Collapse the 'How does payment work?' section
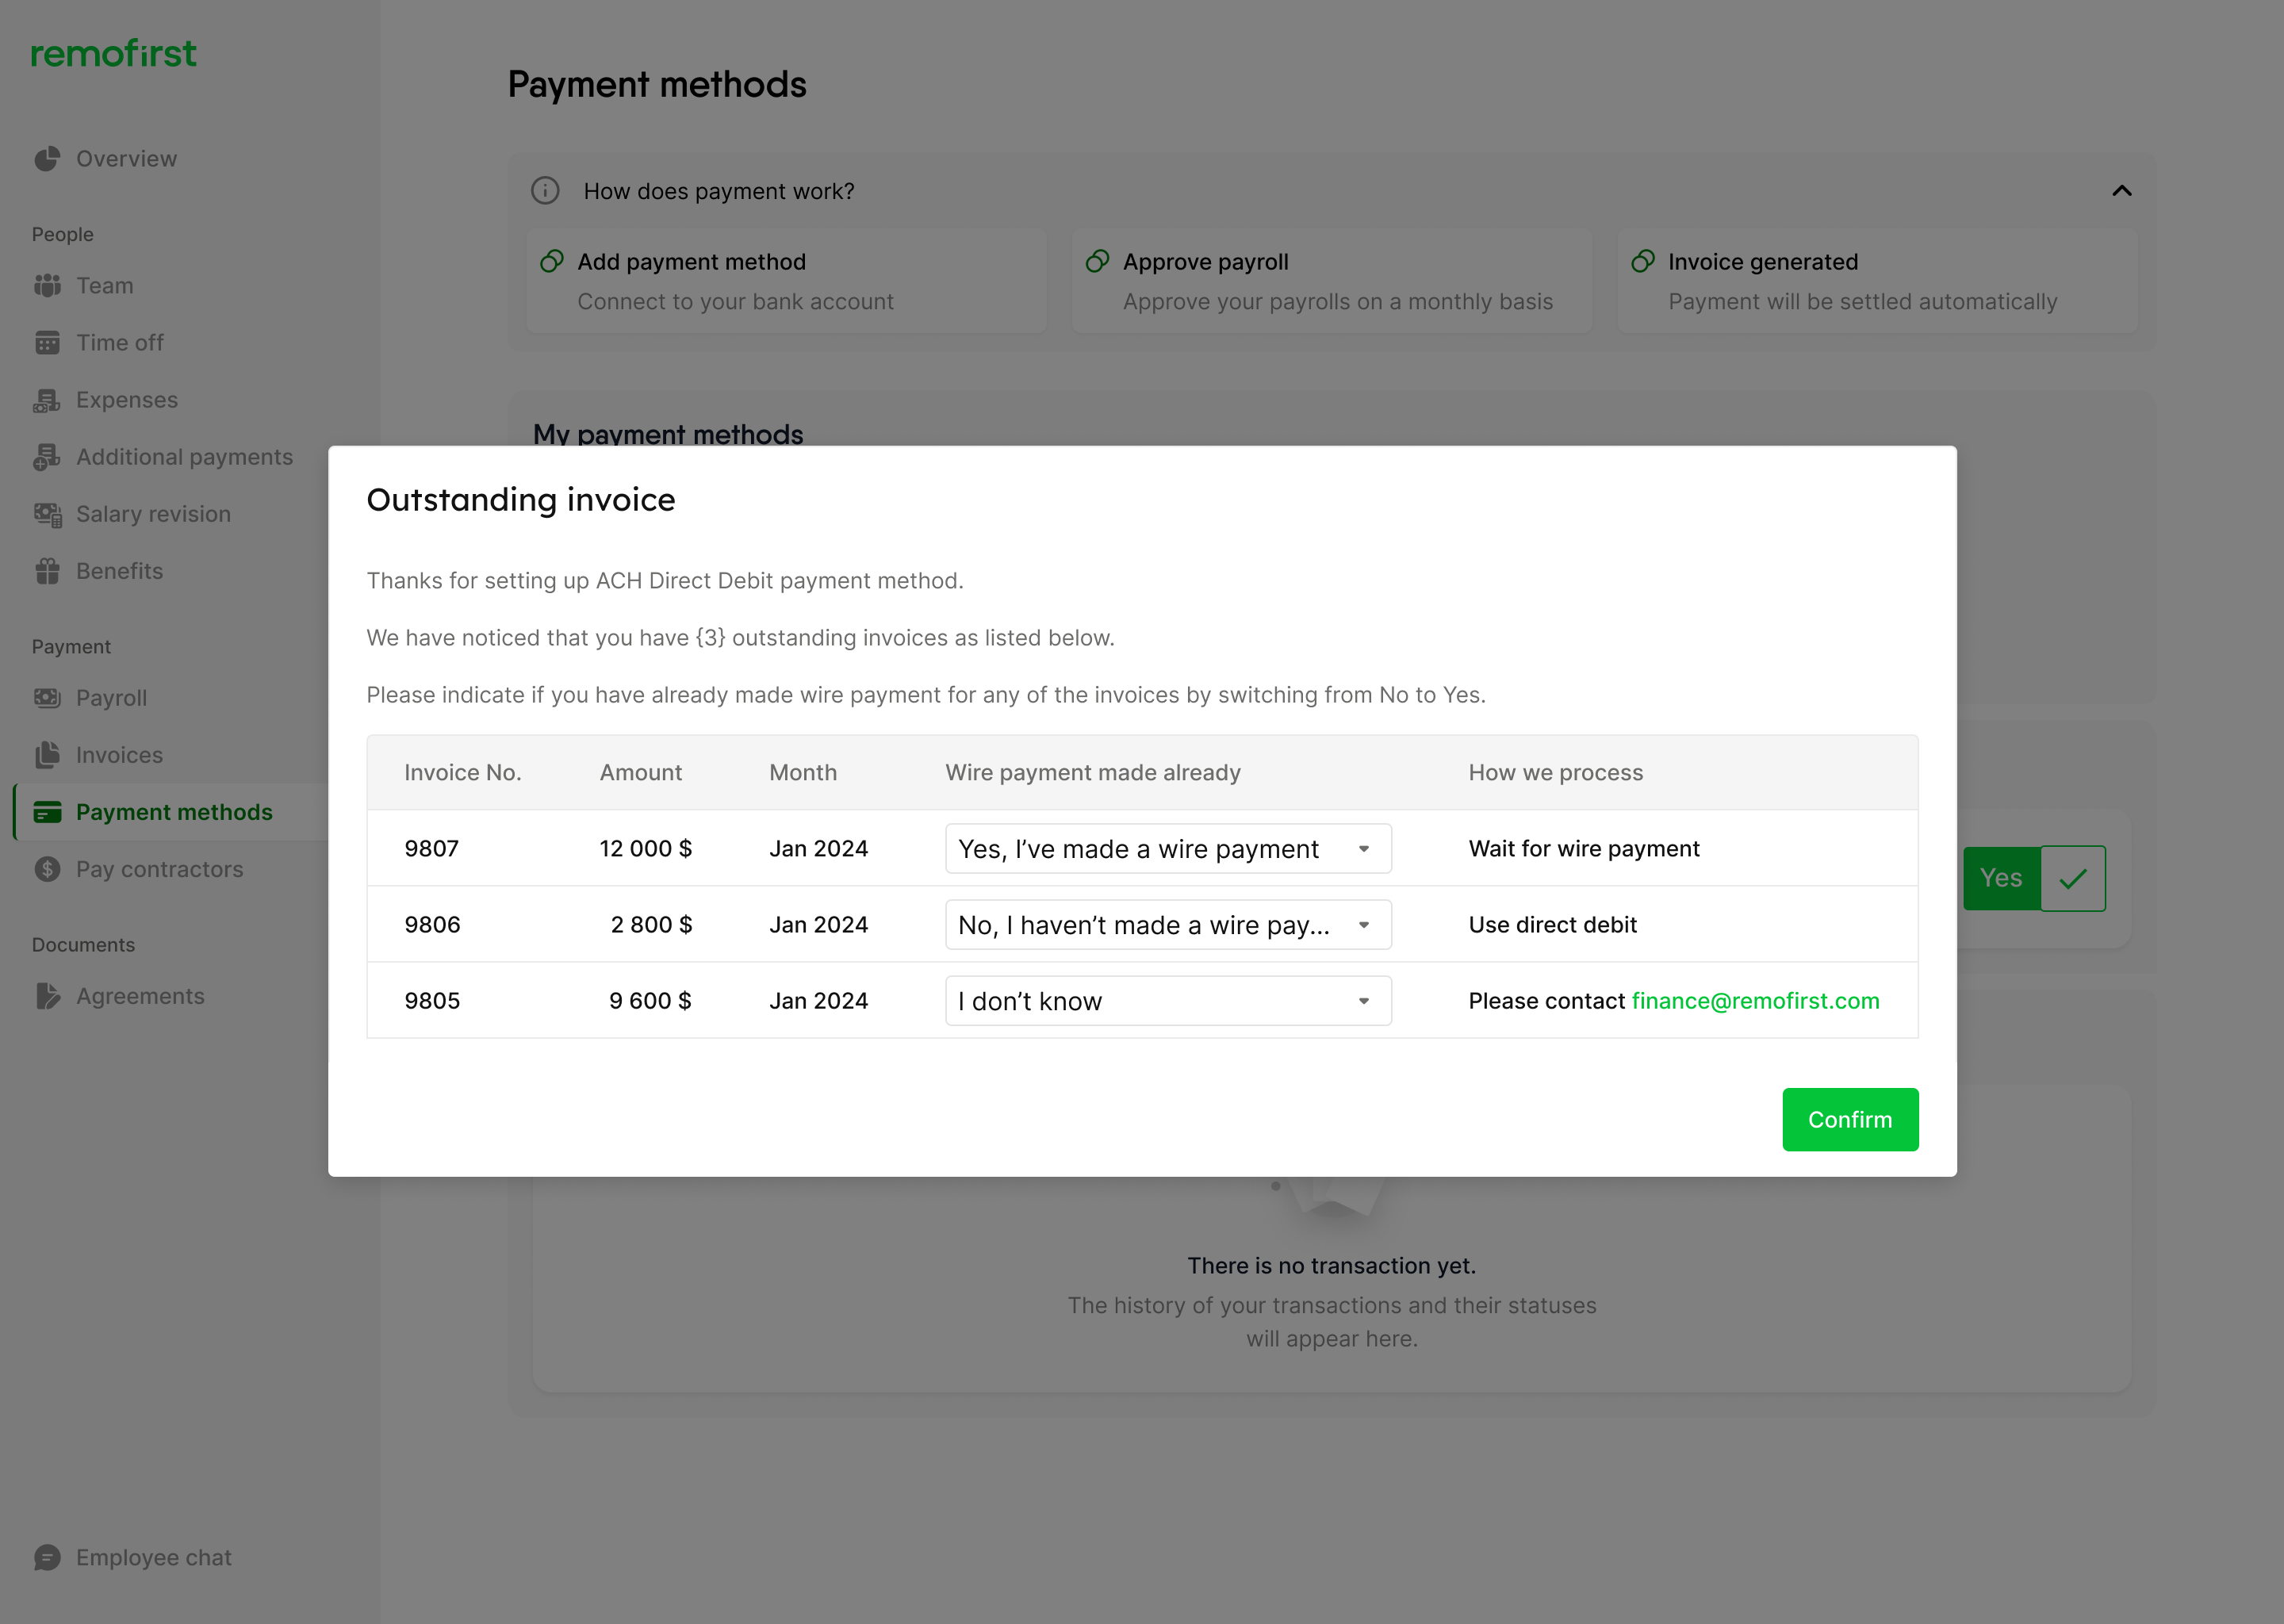 click(x=2121, y=191)
